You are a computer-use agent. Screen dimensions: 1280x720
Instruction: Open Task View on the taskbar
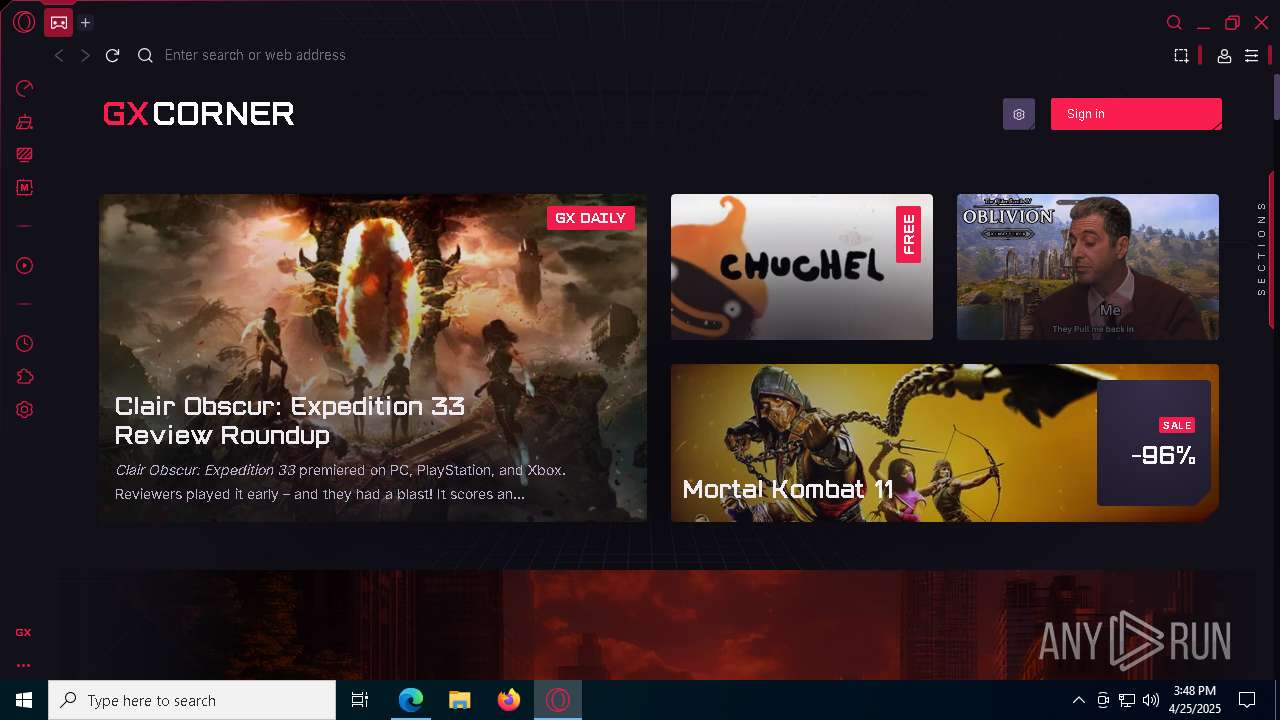[x=360, y=700]
